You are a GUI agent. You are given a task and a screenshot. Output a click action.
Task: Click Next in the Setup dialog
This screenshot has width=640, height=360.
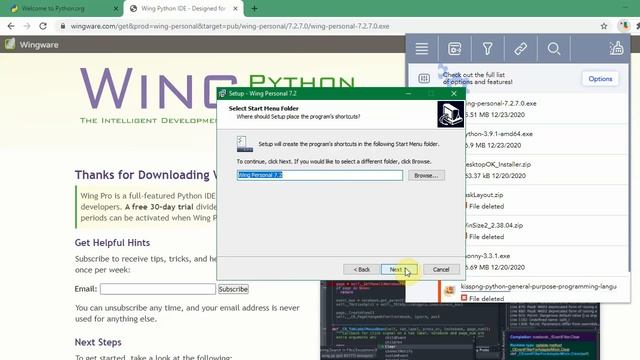399,269
